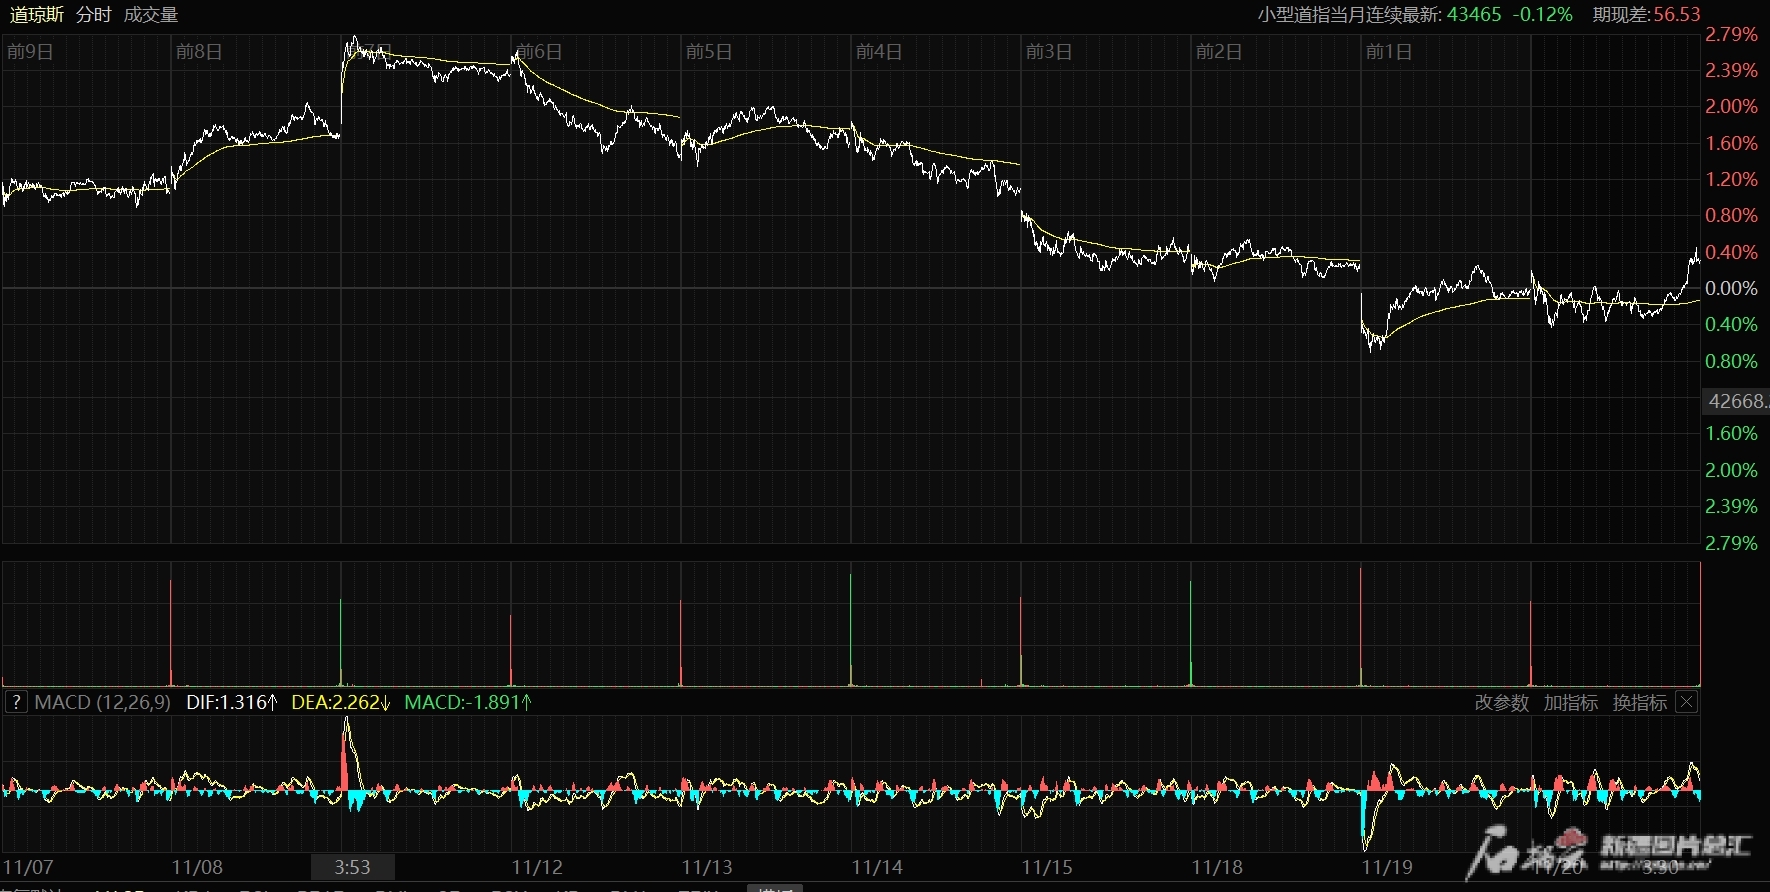Viewport: 1770px width, 892px height.
Task: Click the 前9日 day header
Action: [x=30, y=52]
